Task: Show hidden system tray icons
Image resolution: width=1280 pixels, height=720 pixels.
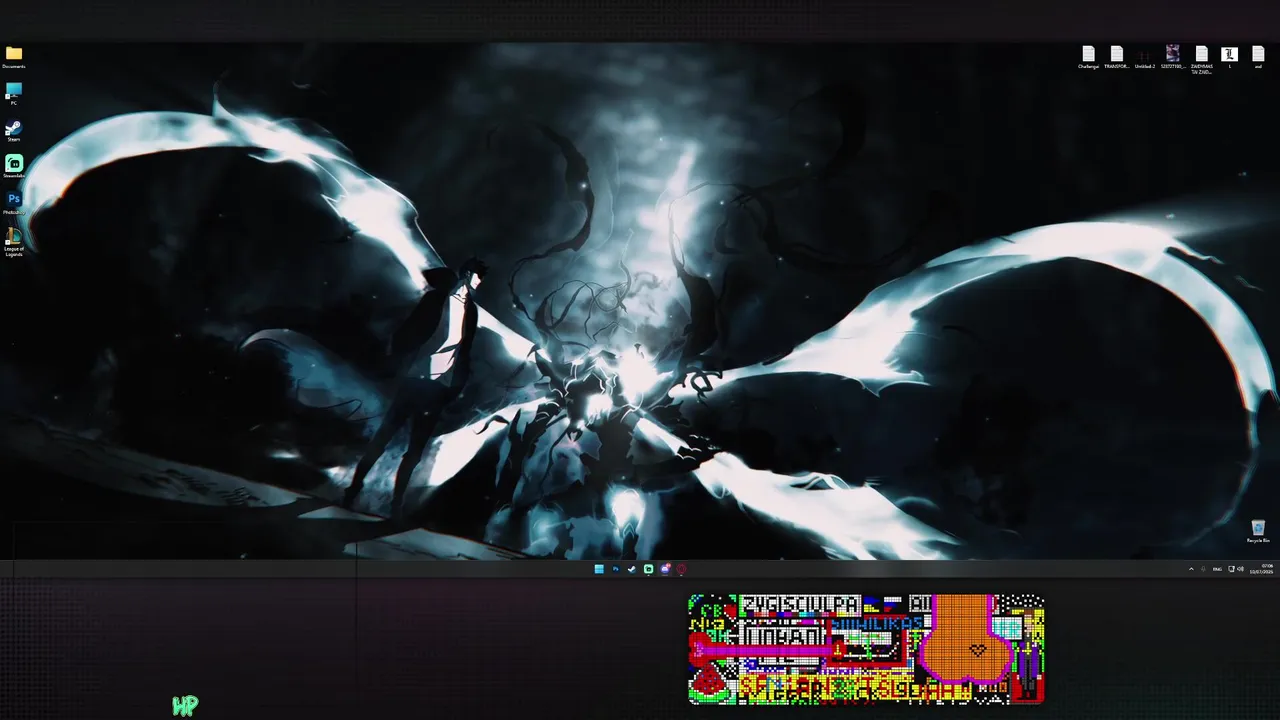Action: (x=1191, y=569)
